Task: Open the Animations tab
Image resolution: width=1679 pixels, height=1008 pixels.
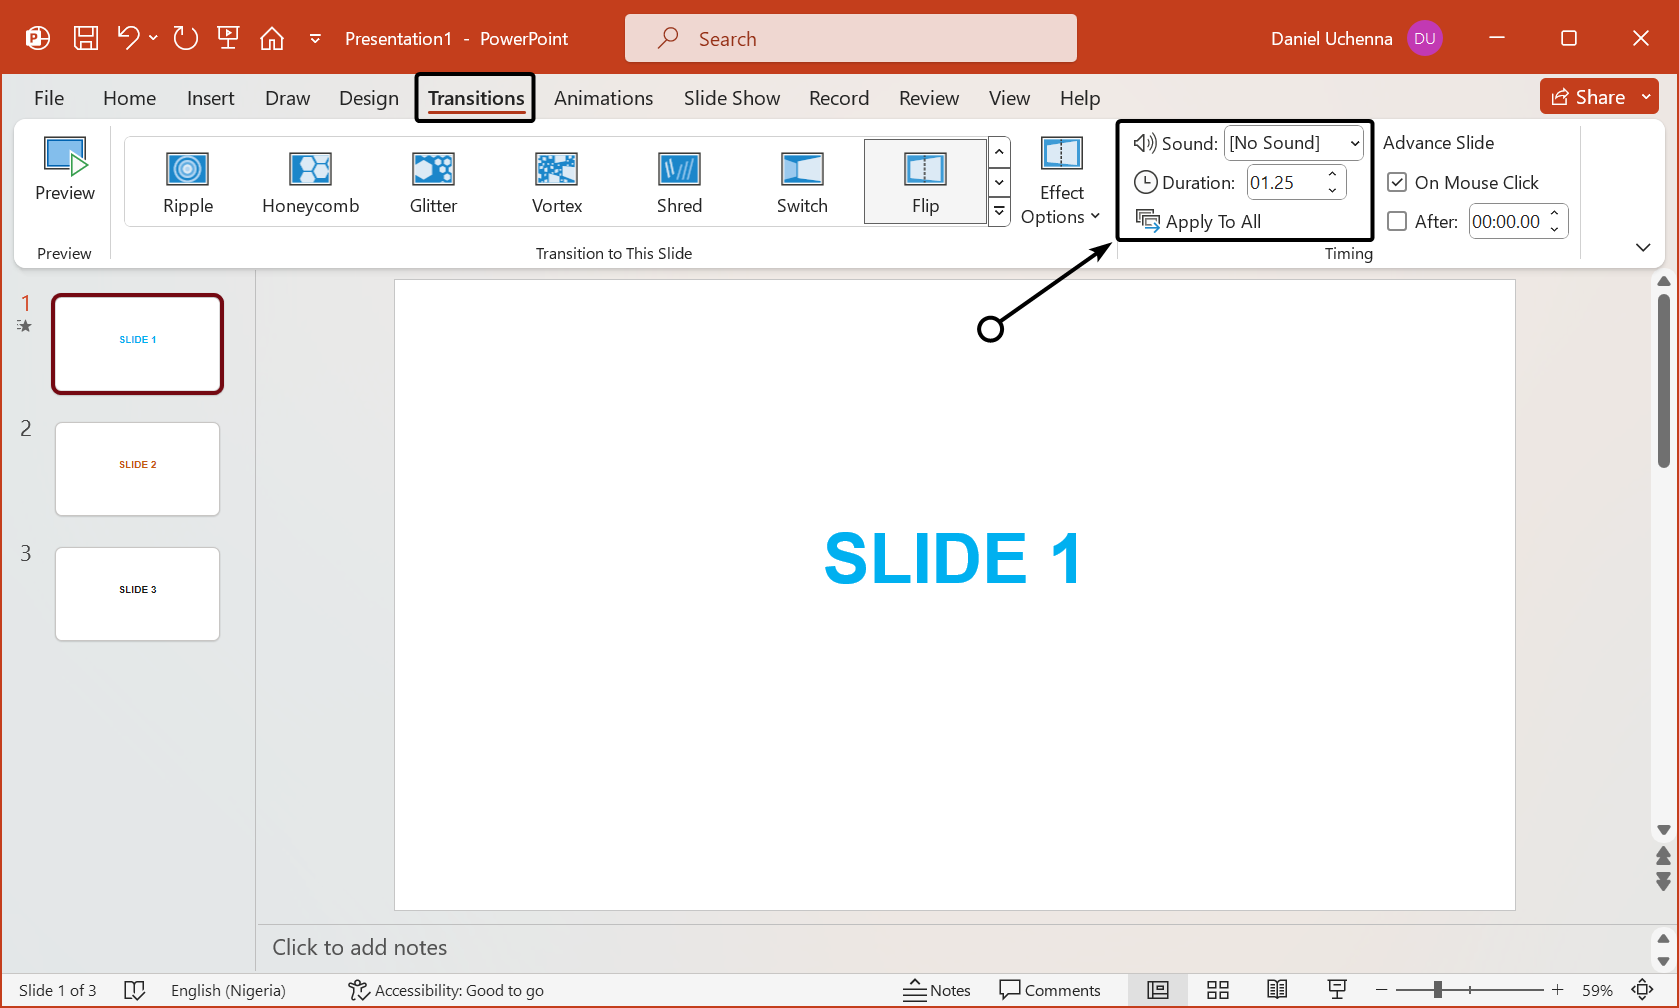Action: click(x=603, y=98)
